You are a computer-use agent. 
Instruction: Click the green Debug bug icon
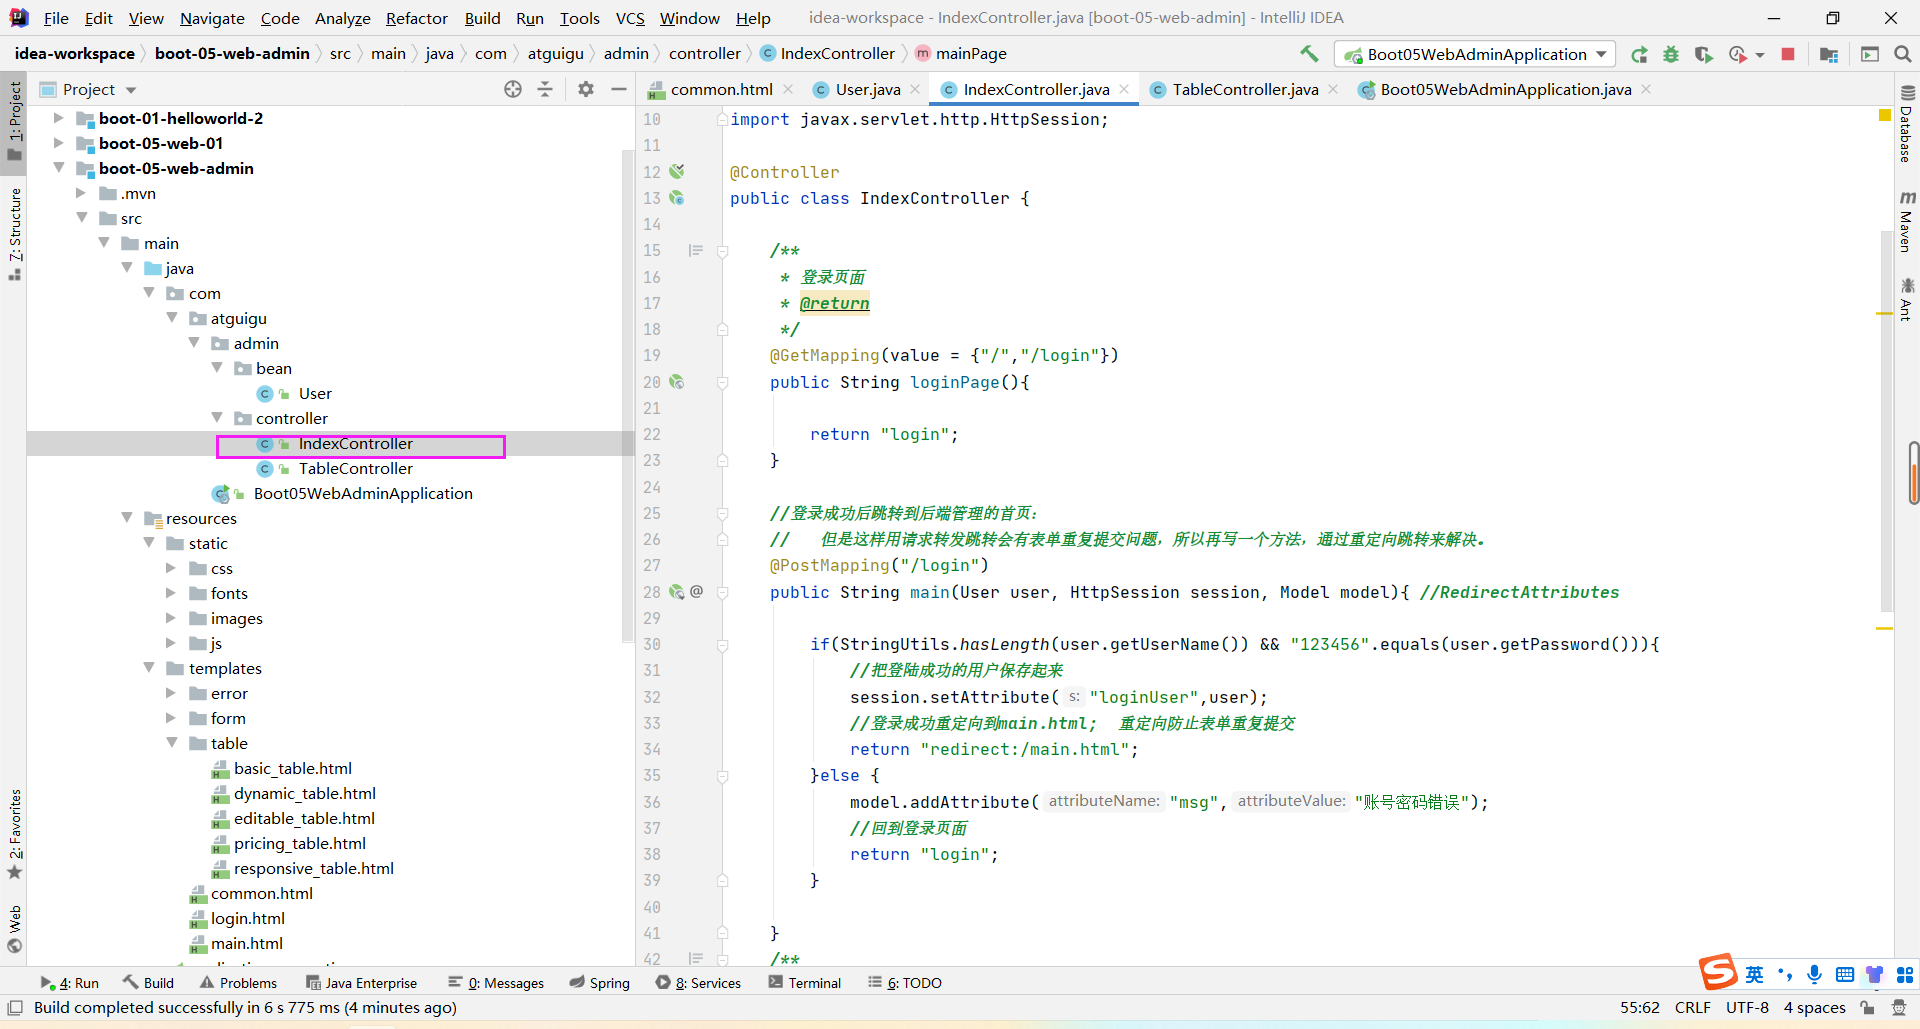(x=1671, y=54)
